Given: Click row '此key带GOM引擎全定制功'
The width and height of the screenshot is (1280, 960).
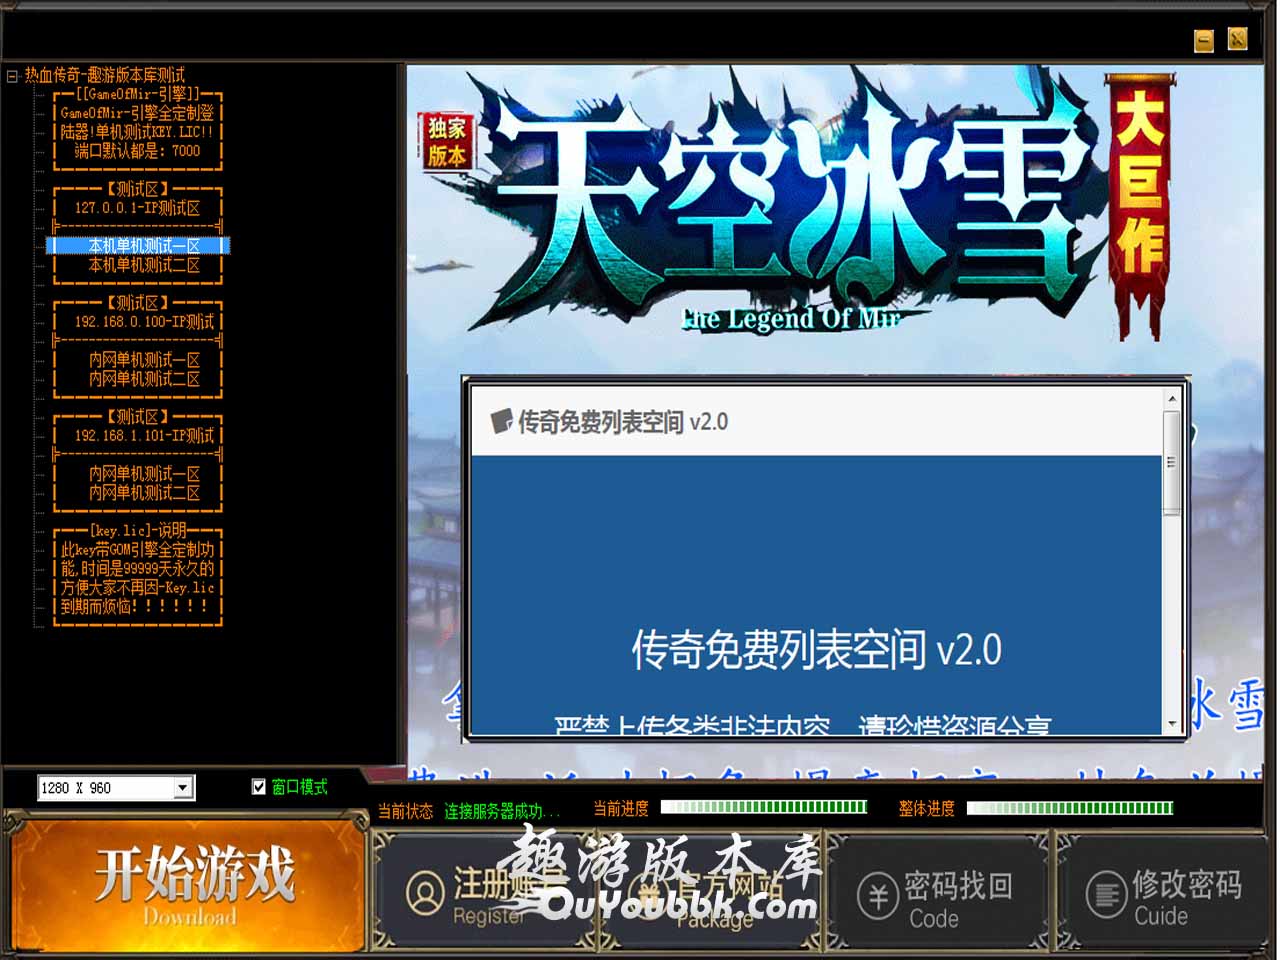Looking at the screenshot, I should (138, 550).
